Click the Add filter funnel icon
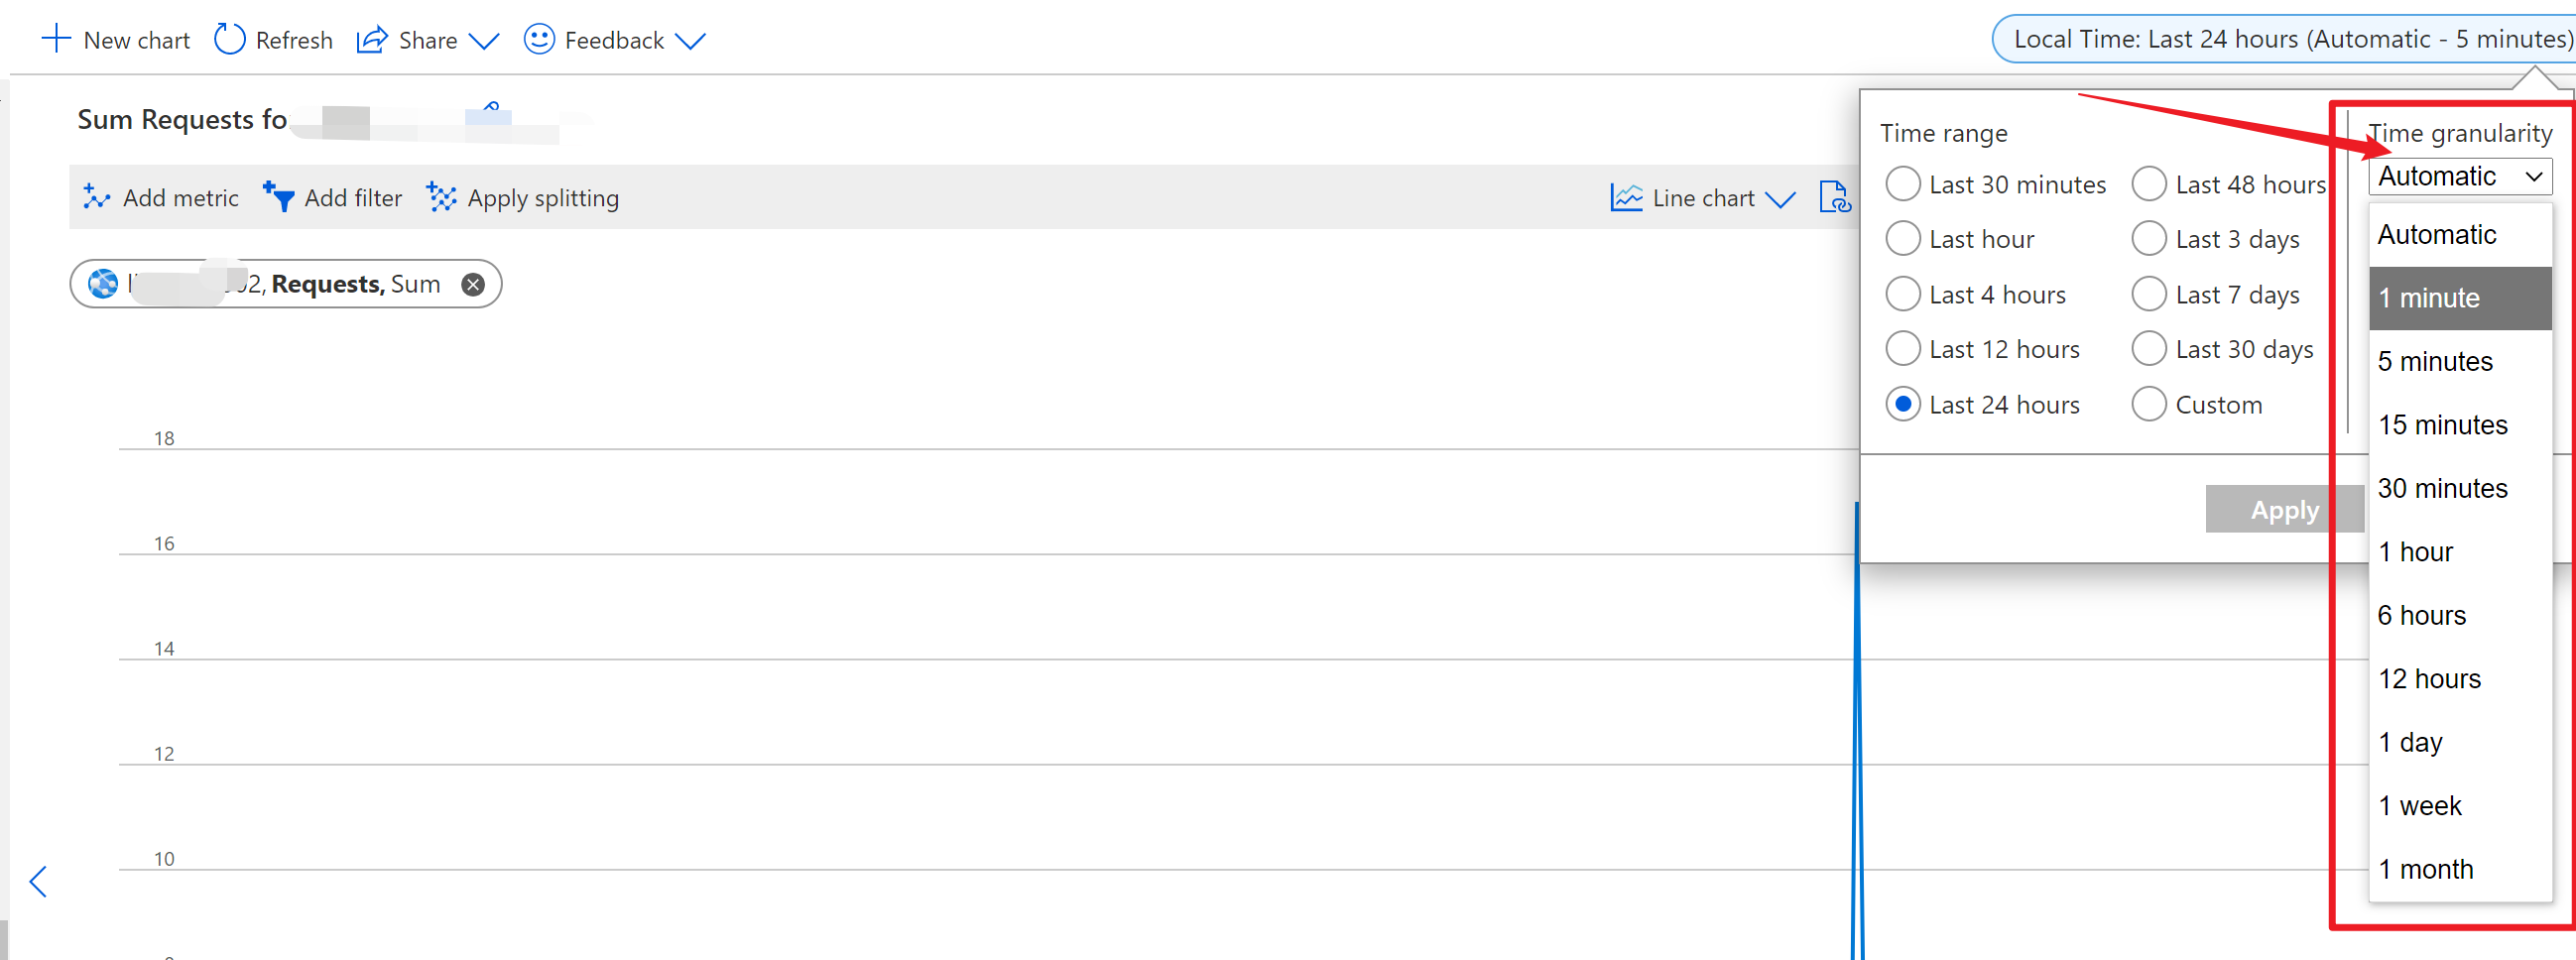The image size is (2576, 960). (279, 197)
